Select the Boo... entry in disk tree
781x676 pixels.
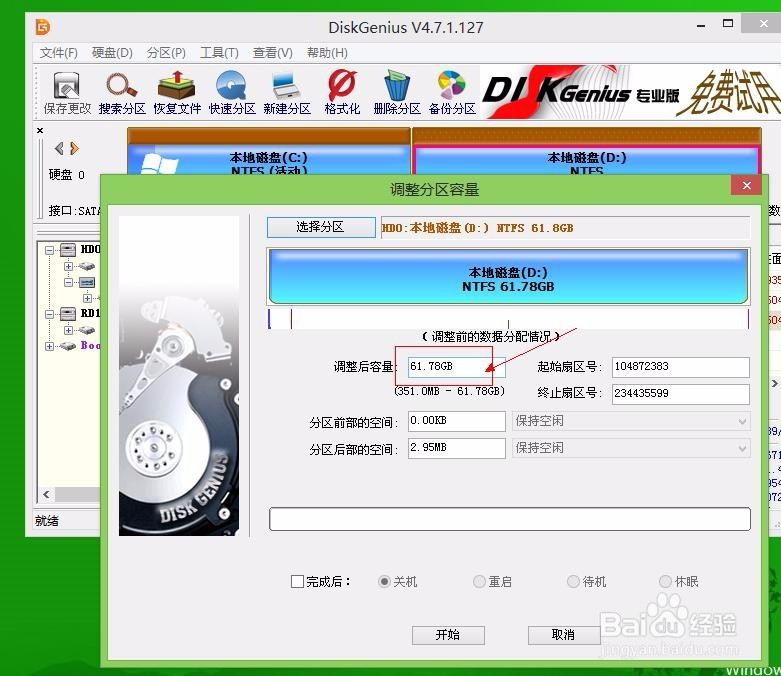pyautogui.click(x=90, y=345)
